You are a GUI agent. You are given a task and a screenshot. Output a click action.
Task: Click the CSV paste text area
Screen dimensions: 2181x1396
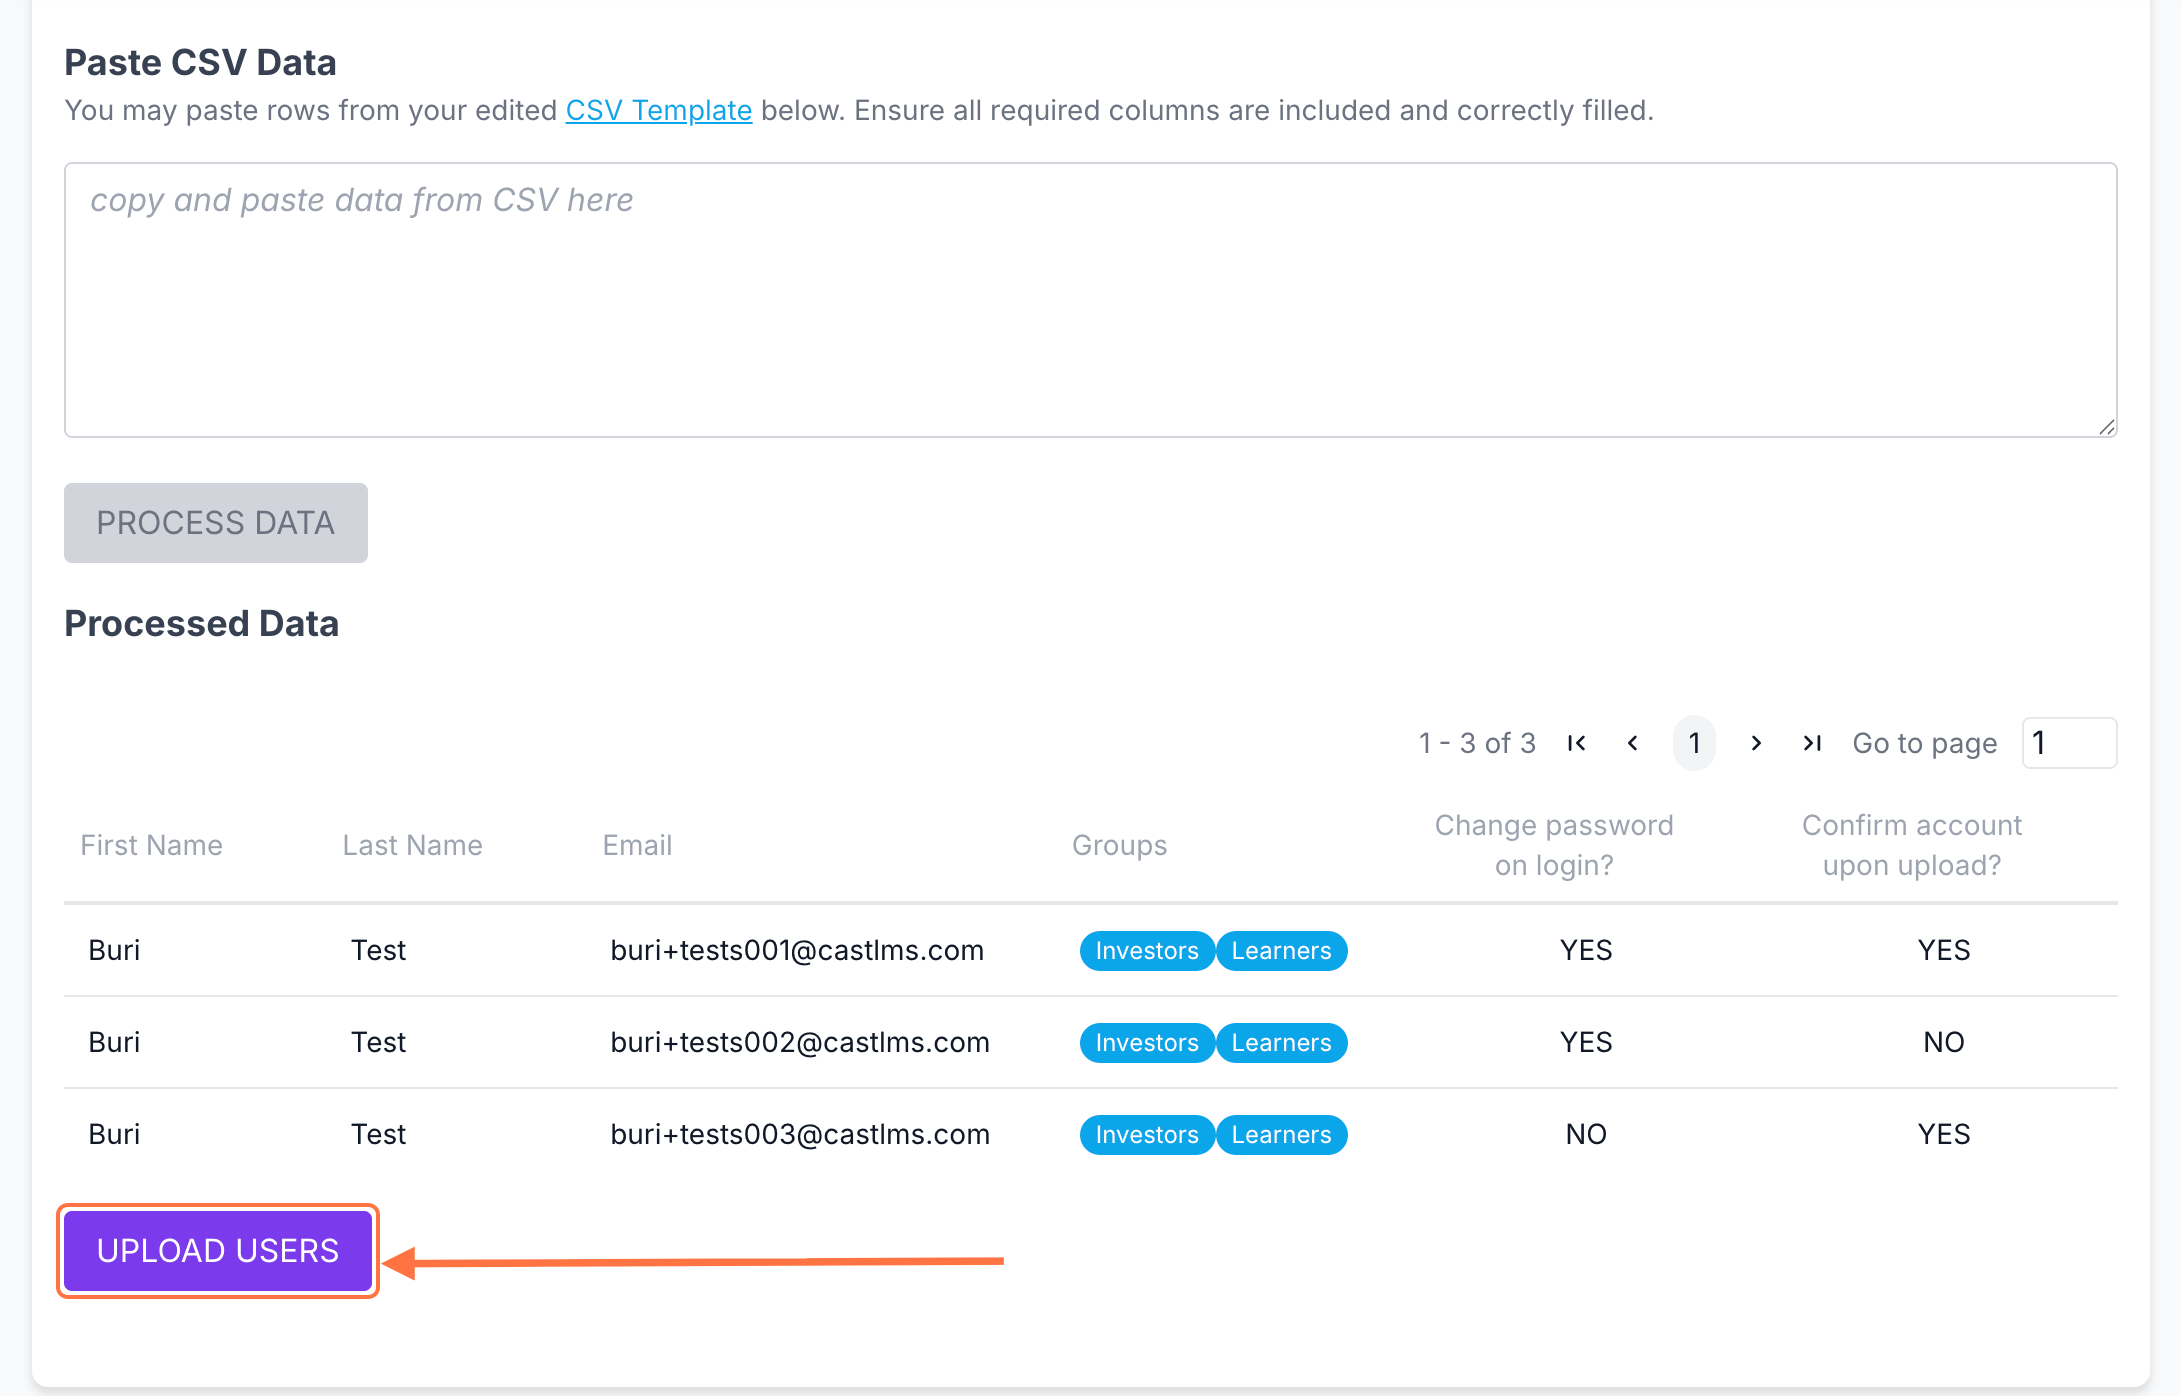1090,300
